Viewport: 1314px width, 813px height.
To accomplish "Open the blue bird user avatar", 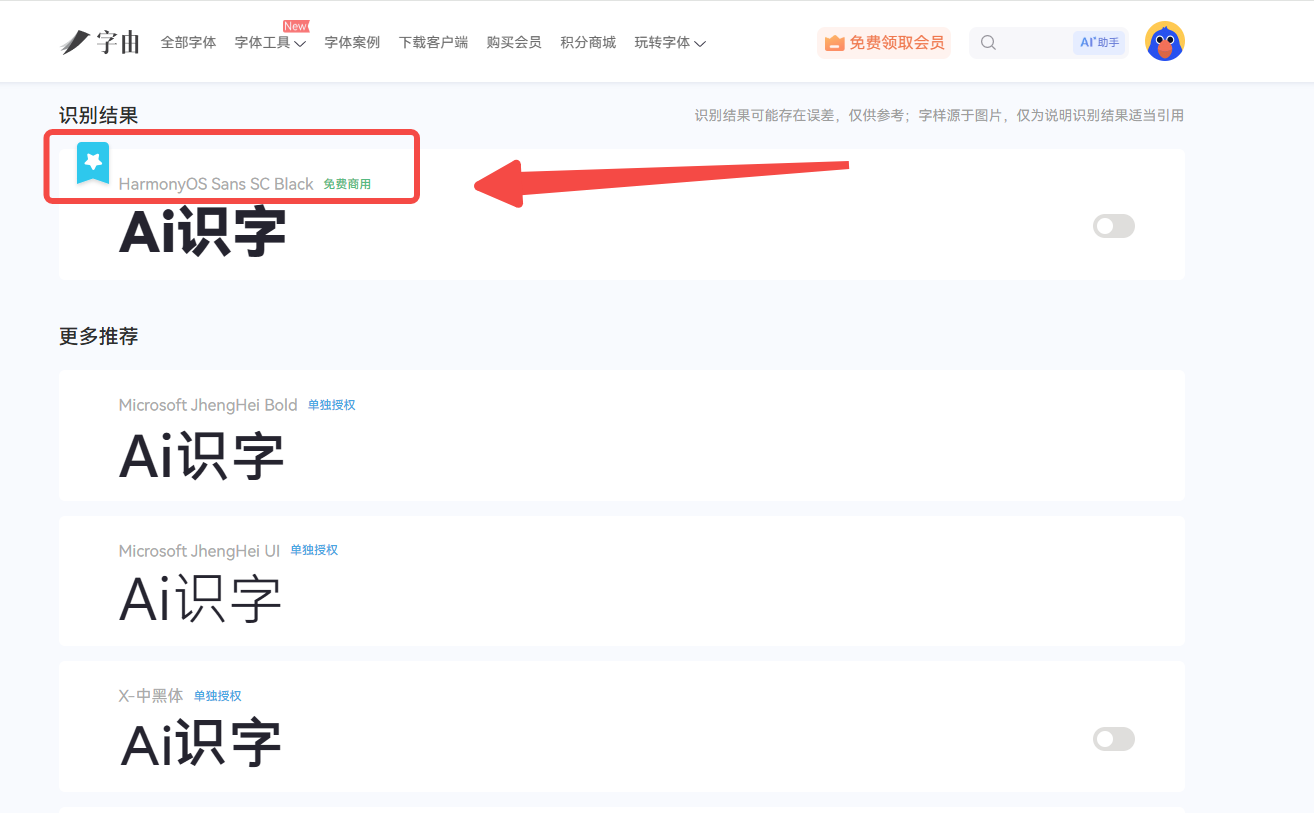I will pyautogui.click(x=1165, y=42).
